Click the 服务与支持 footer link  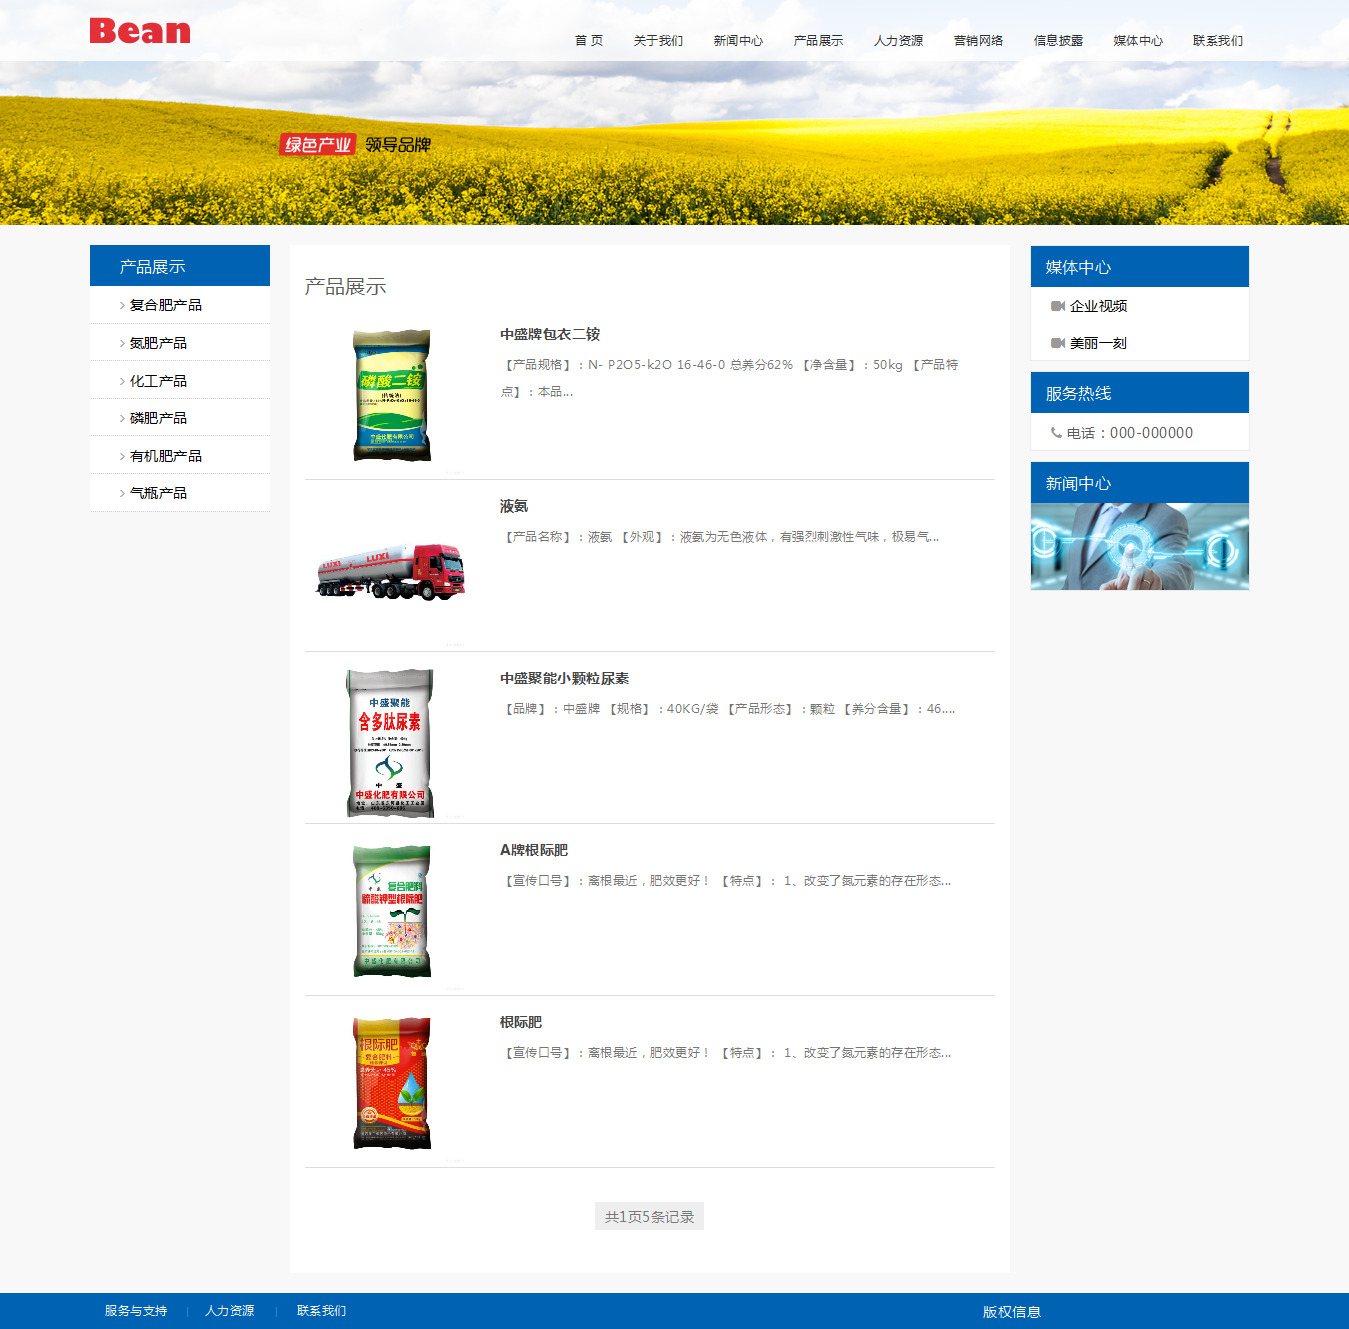[136, 1311]
